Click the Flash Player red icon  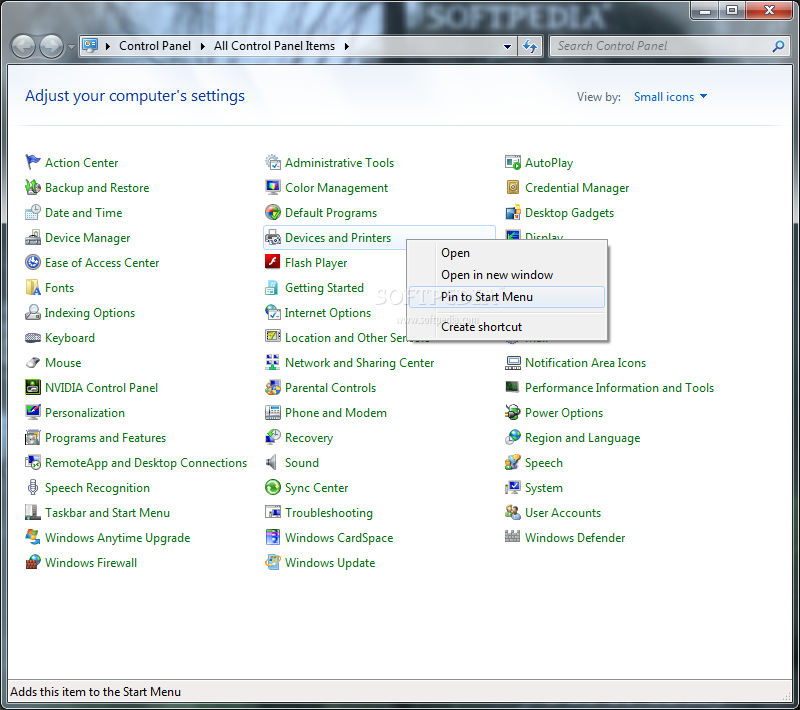click(x=272, y=262)
